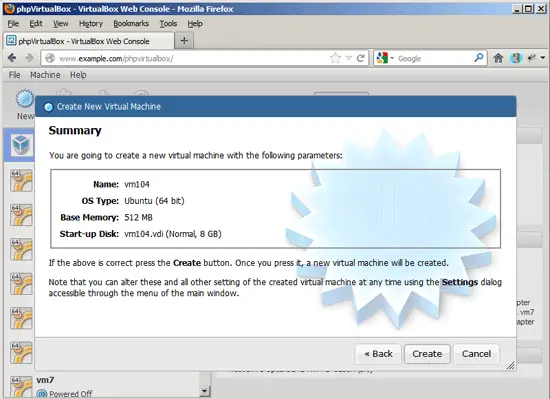Open the URL history dropdown arrow
This screenshot has width=550, height=399.
click(349, 58)
